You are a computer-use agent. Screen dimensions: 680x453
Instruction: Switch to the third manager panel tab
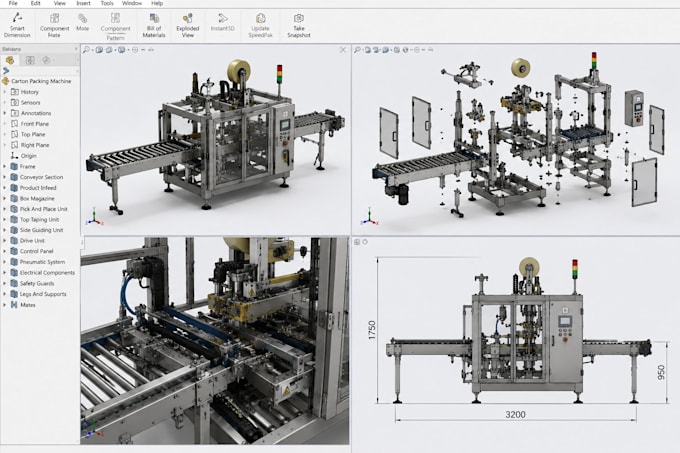(46, 60)
